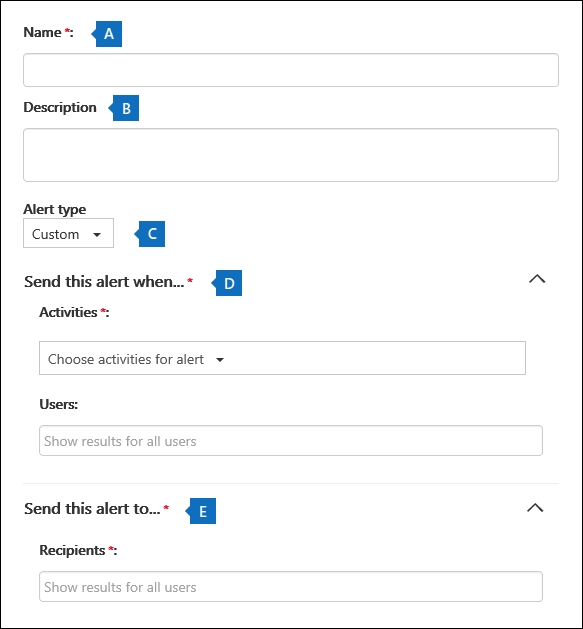Viewport: 583px width, 629px height.
Task: Click the blue callout marker C
Action: pyautogui.click(x=150, y=234)
